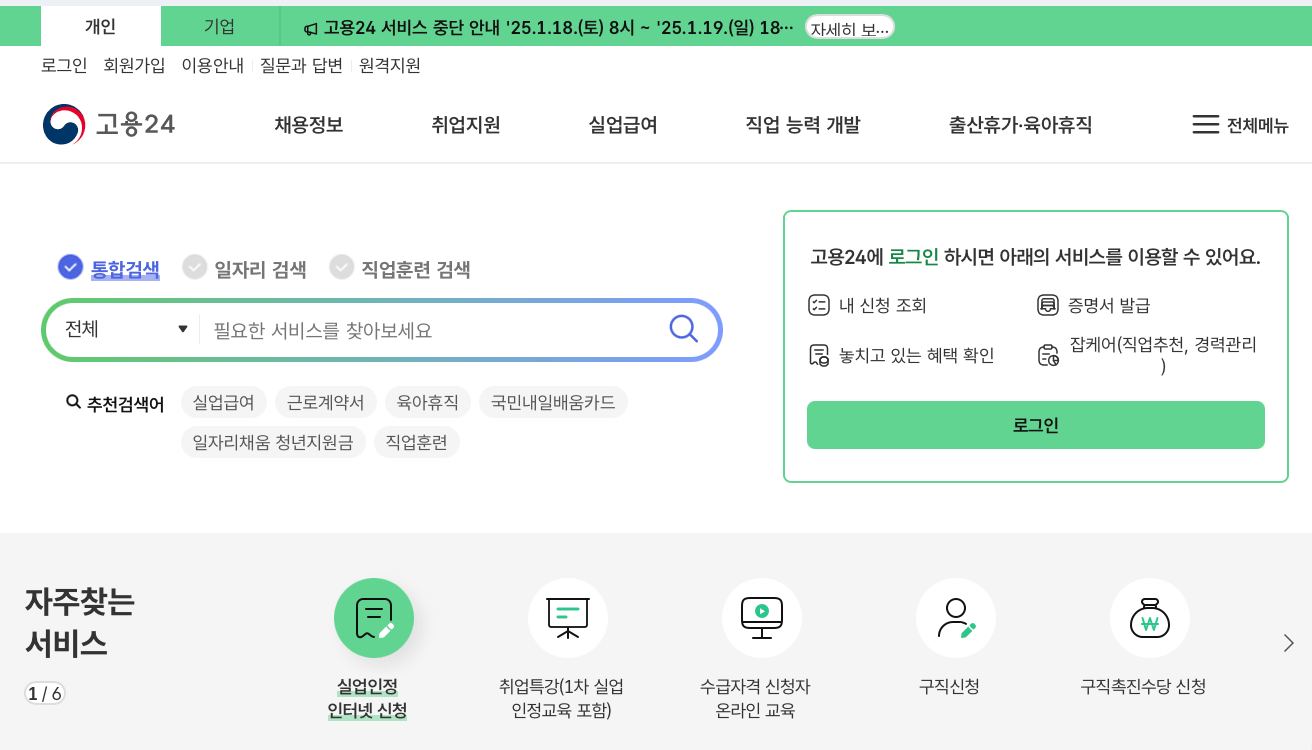Open the 실업급여 menu item
The image size is (1312, 750).
(x=620, y=124)
